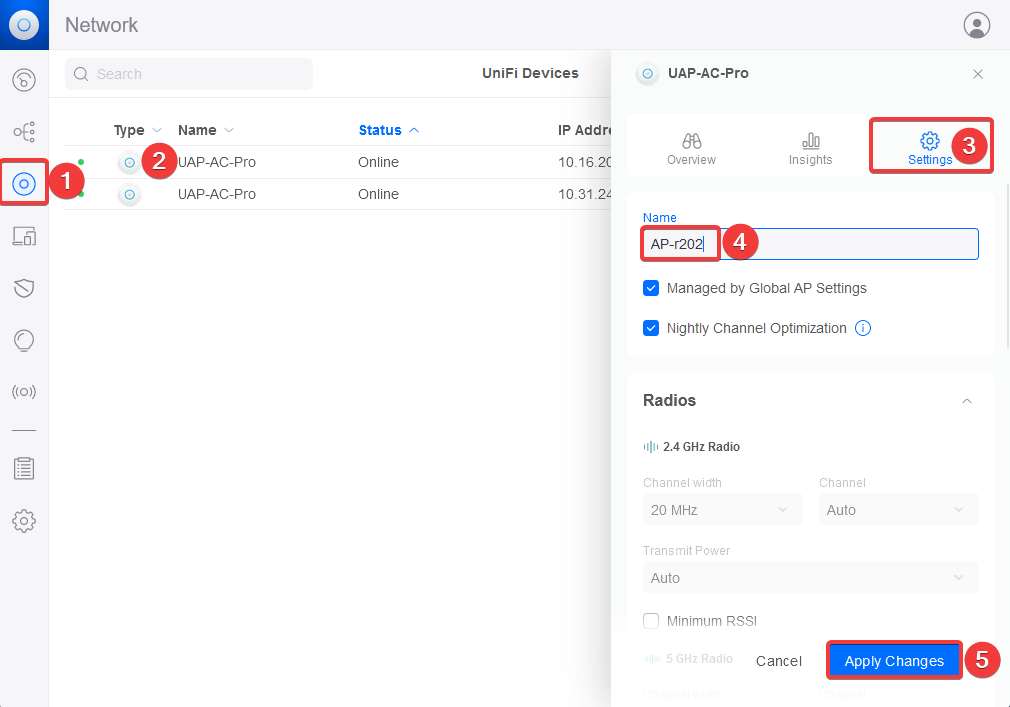Viewport: 1010px width, 707px height.
Task: Click the 2.4 GHz Radio waveform icon
Action: click(x=651, y=447)
